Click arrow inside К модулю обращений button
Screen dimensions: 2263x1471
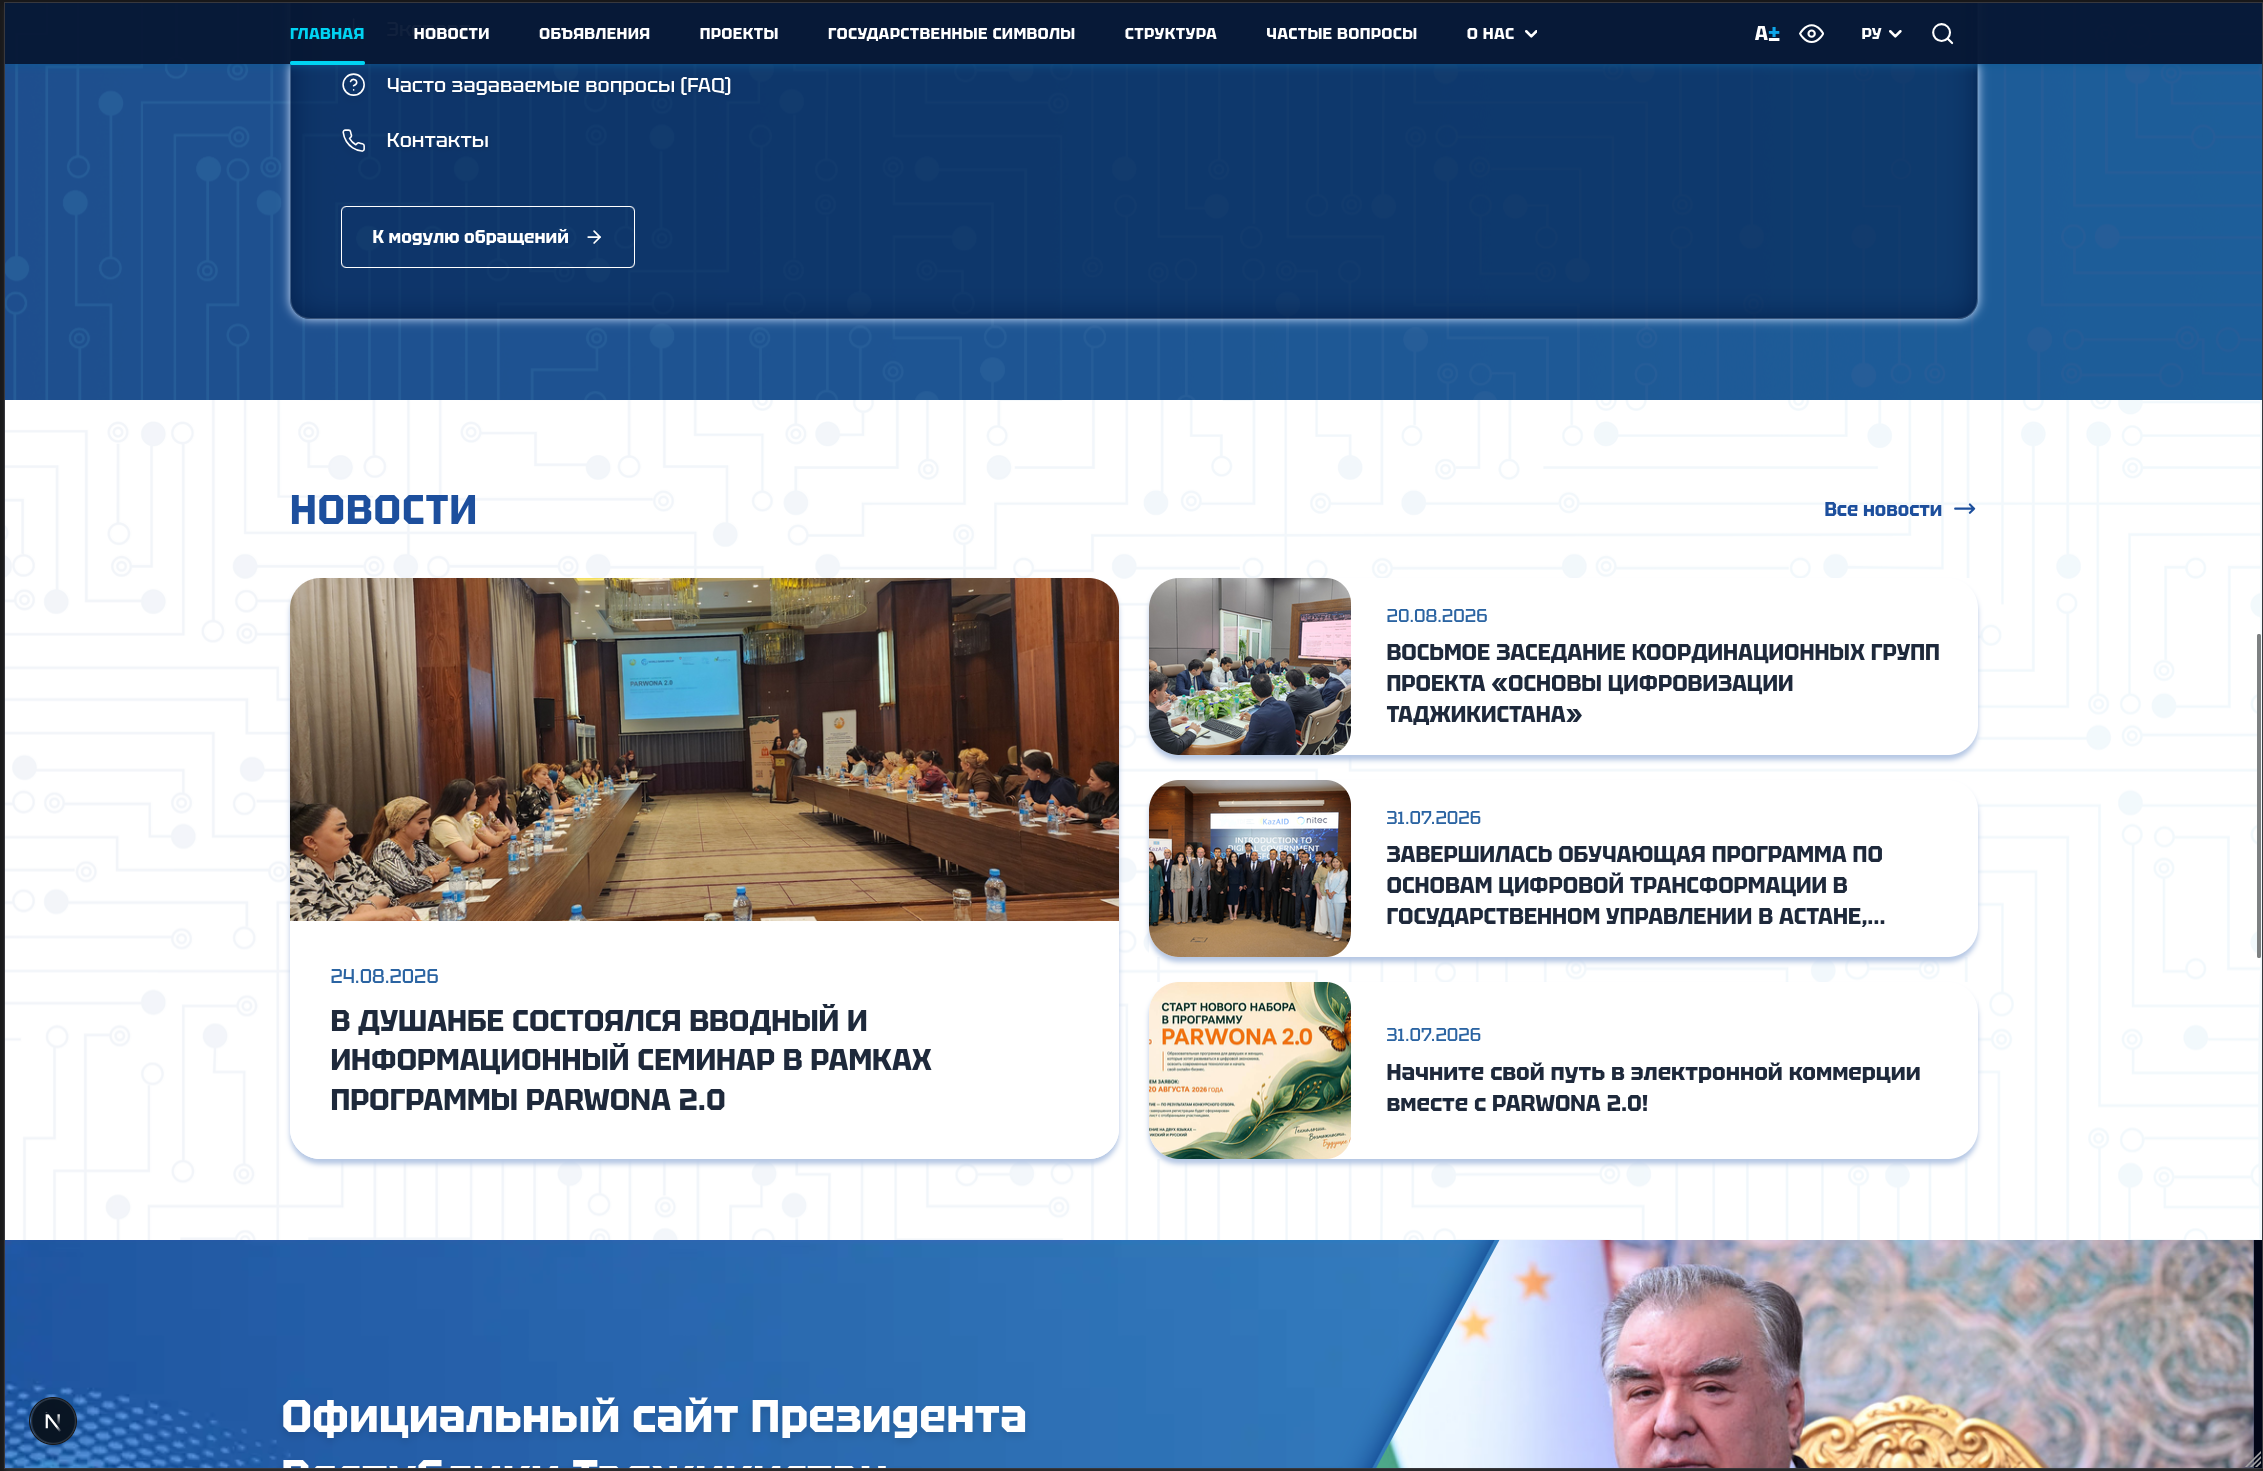[594, 237]
